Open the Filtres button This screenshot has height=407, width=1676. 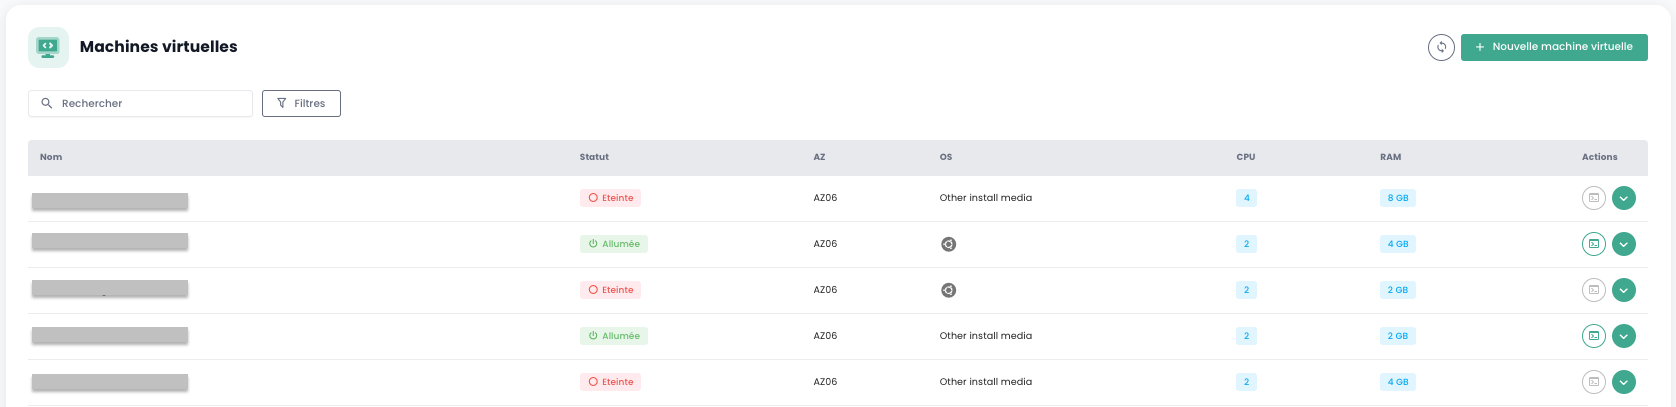coord(301,103)
